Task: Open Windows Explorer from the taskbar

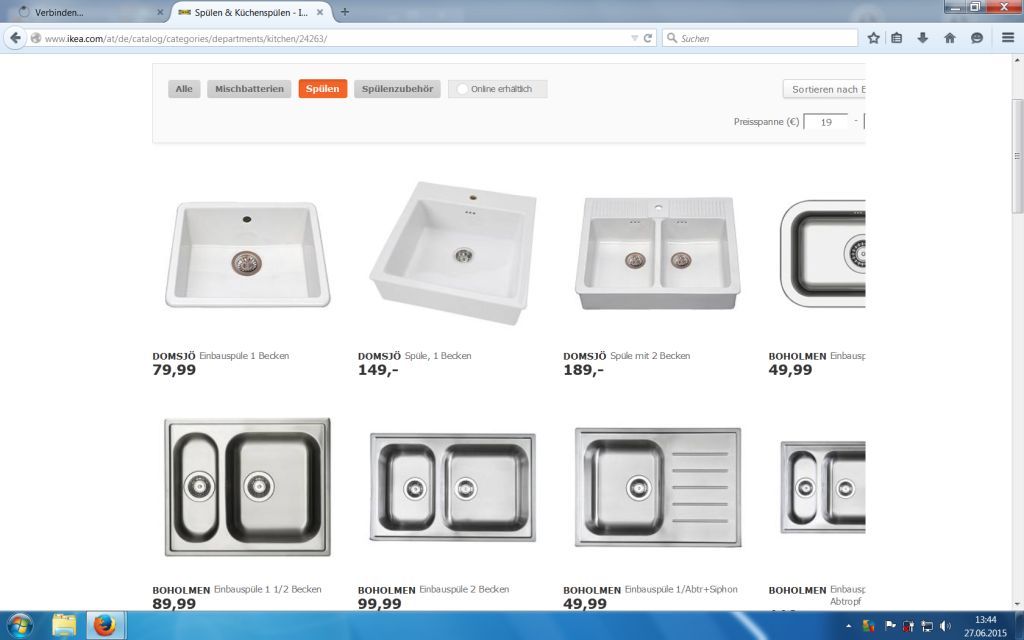Action: point(64,625)
